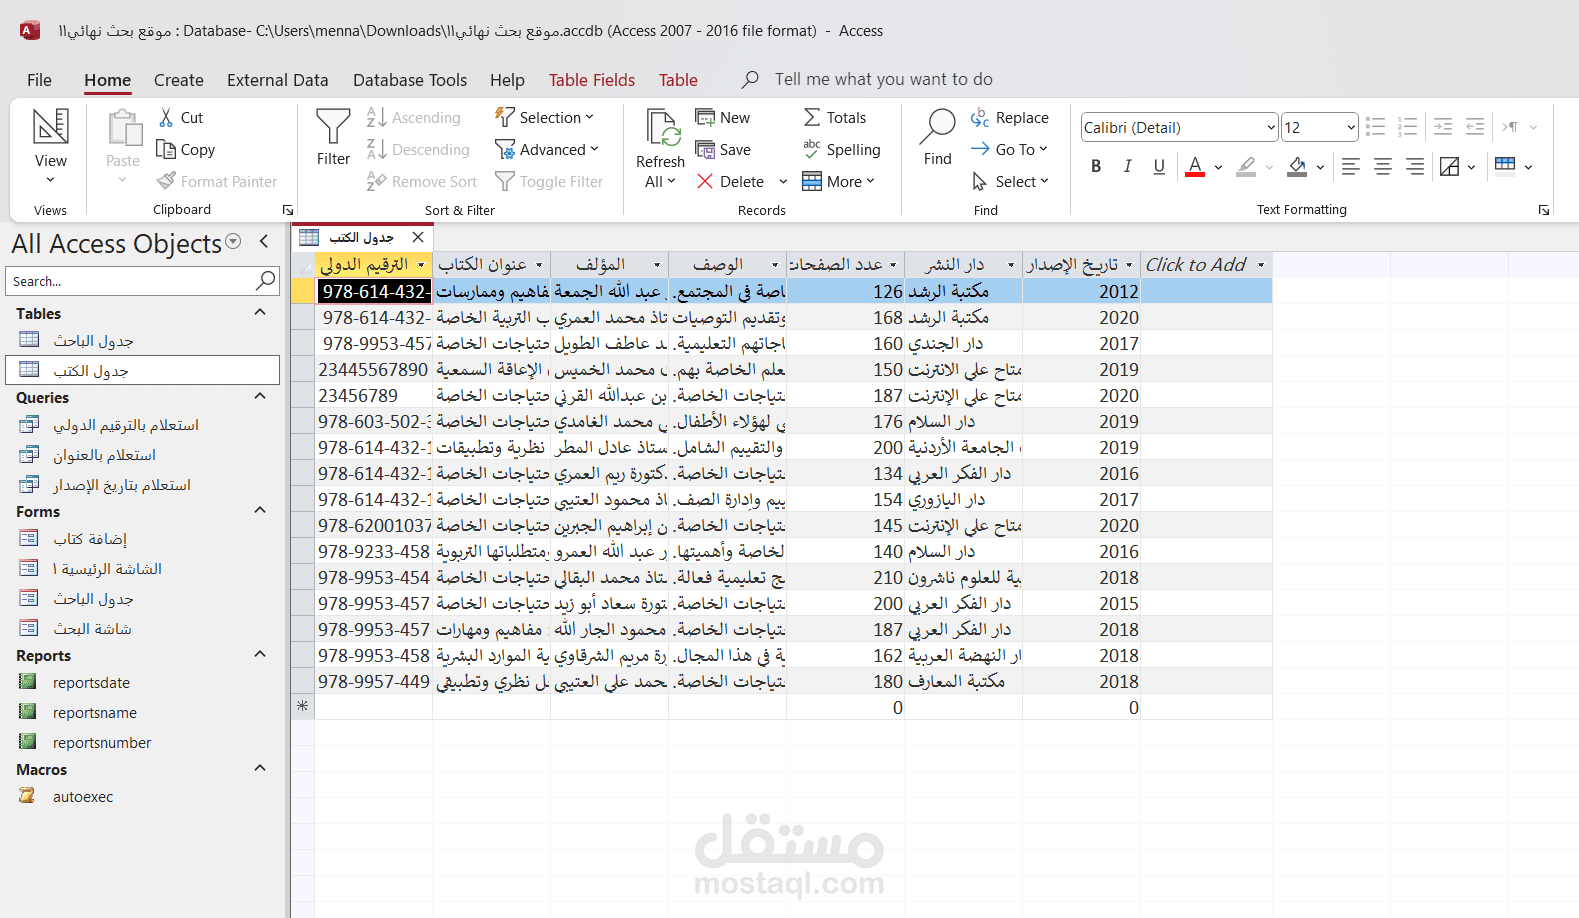Open the File menu
1579x918 pixels.
(39, 80)
